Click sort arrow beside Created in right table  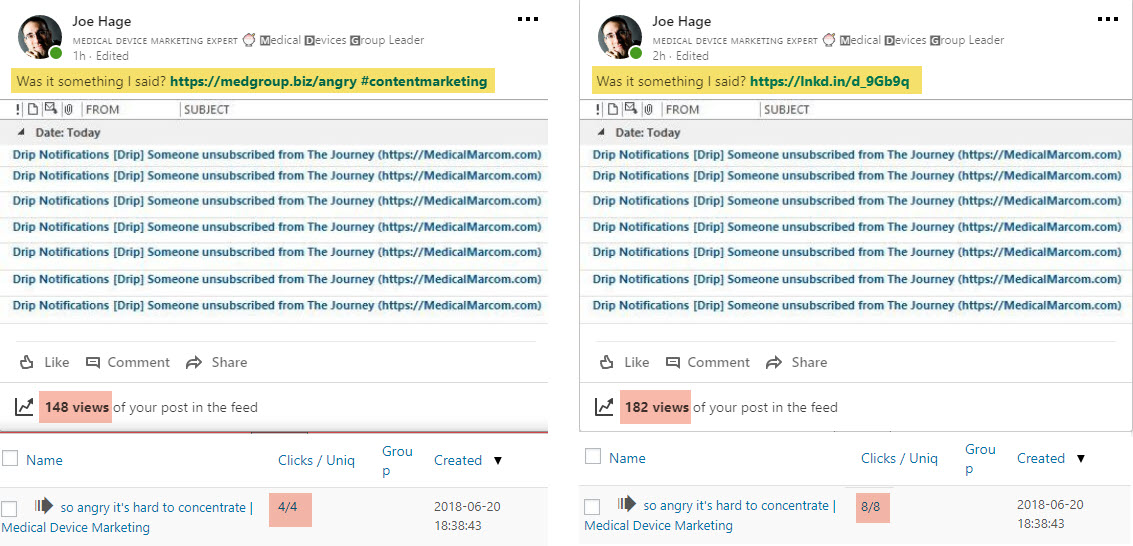[1081, 458]
